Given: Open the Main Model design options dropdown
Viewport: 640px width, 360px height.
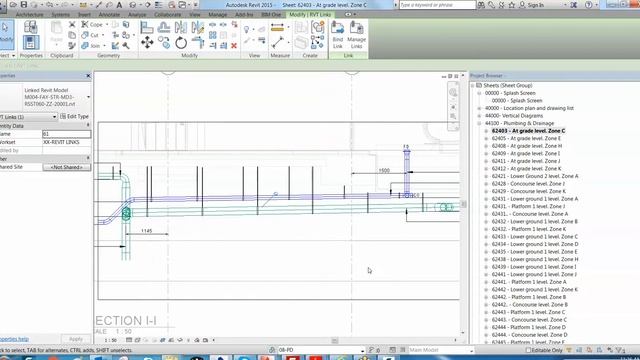Looking at the screenshot, I should (471, 350).
